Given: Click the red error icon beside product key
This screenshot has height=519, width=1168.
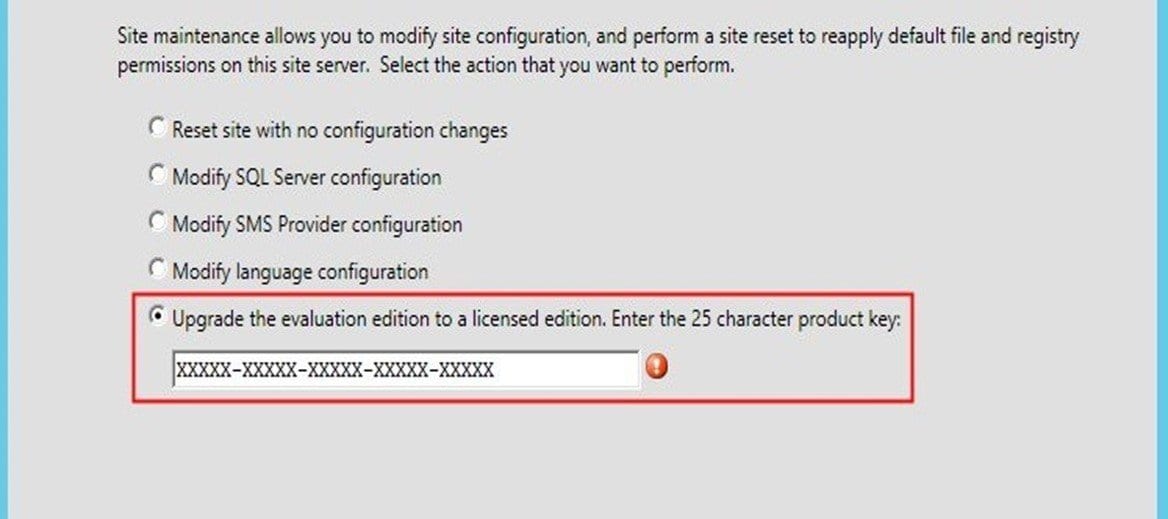Looking at the screenshot, I should tap(657, 368).
